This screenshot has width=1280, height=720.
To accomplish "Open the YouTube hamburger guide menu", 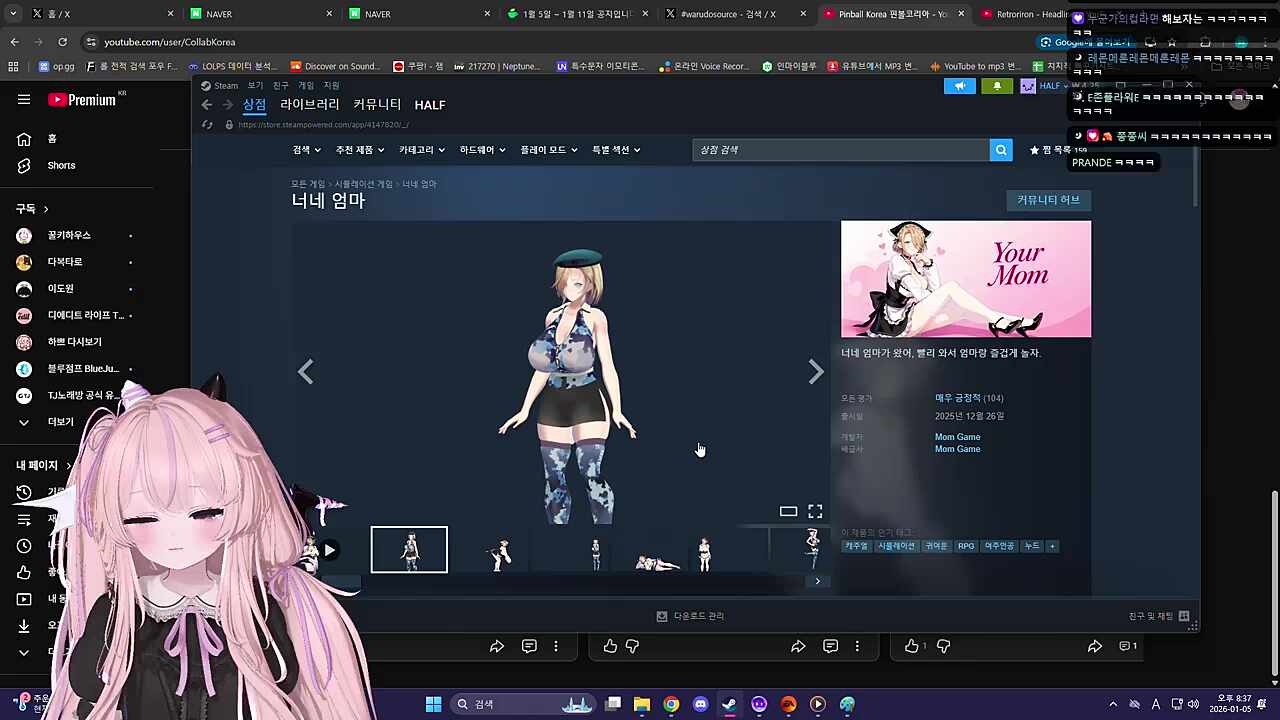I will (24, 100).
